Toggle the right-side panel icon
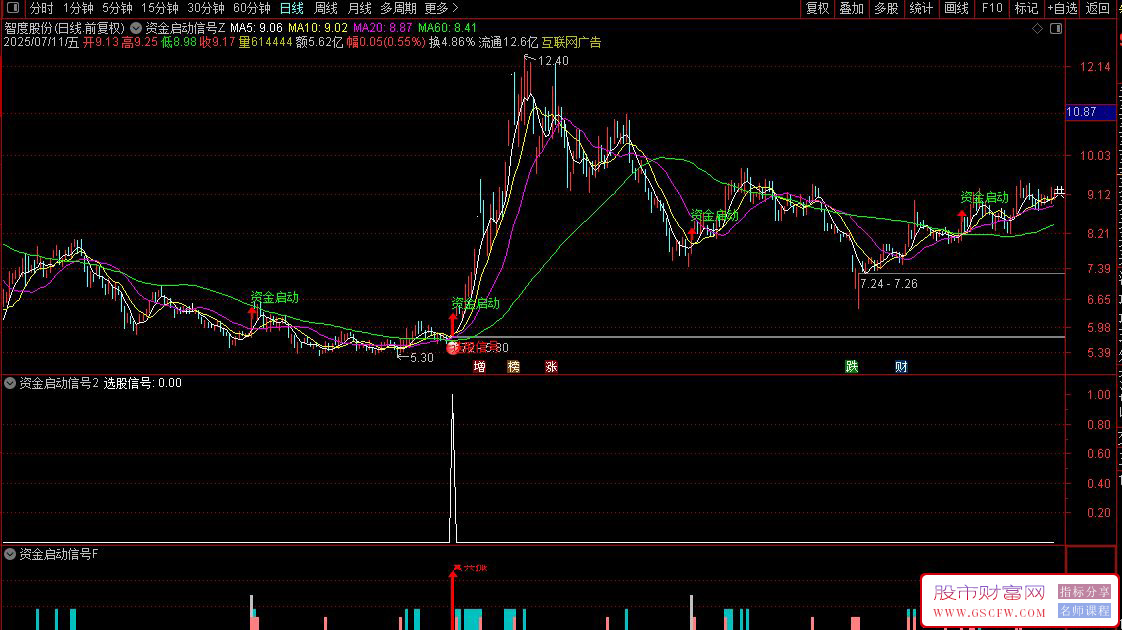 [x=1055, y=29]
